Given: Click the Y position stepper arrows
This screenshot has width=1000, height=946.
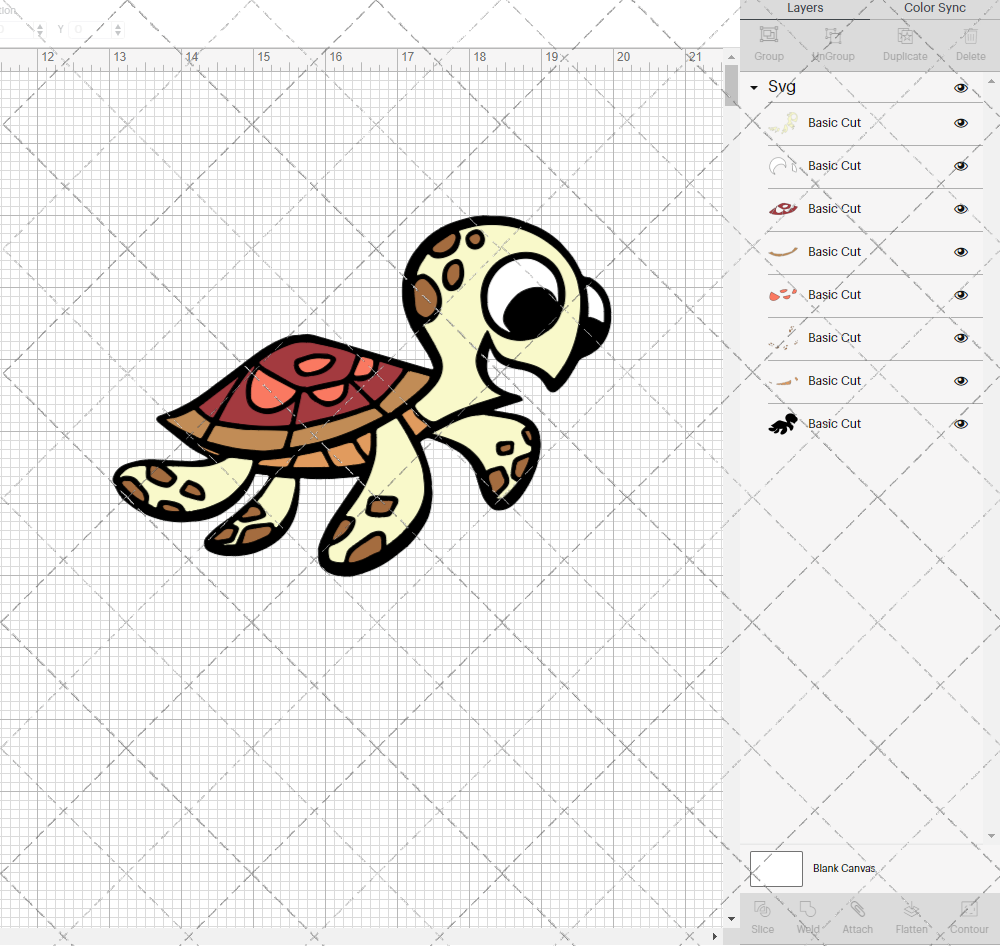Looking at the screenshot, I should pos(118,29).
